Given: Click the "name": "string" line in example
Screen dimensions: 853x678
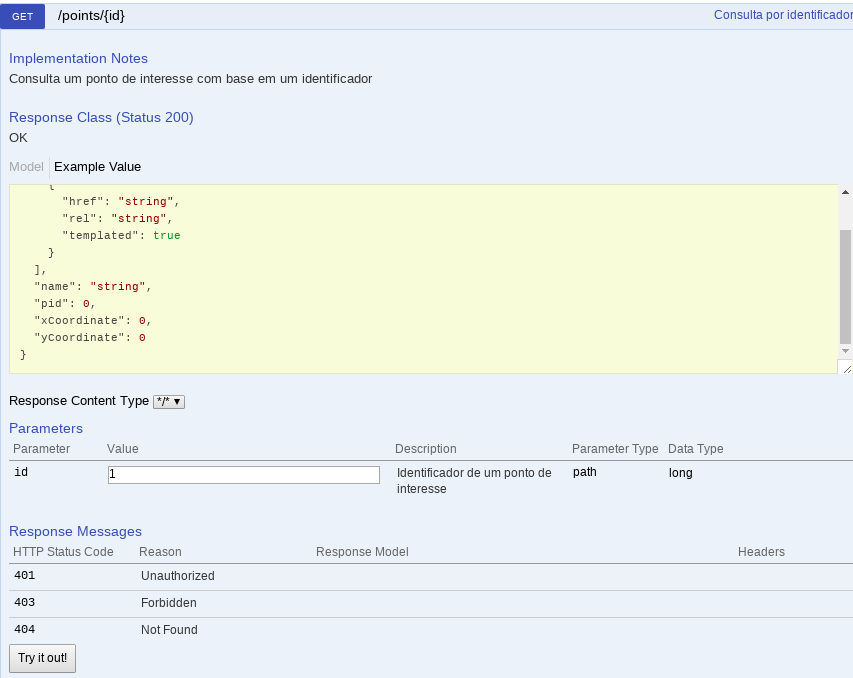Looking at the screenshot, I should [x=92, y=287].
